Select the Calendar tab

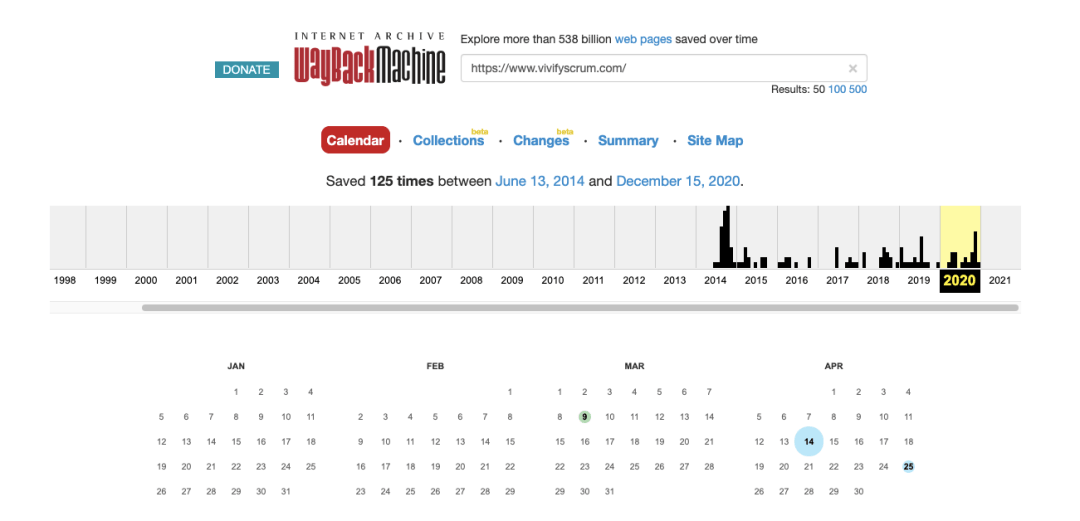(x=355, y=141)
